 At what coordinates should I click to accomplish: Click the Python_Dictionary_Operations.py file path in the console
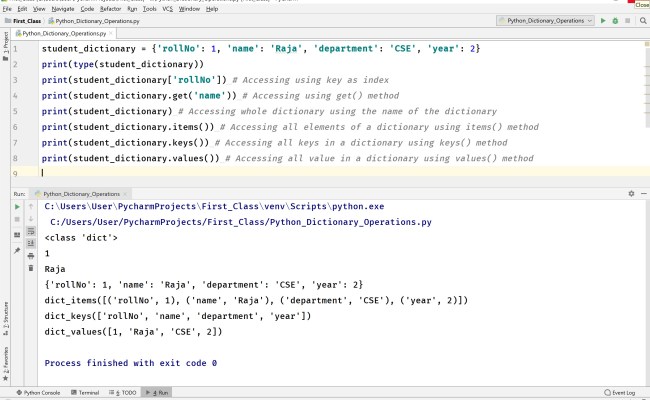[x=241, y=222]
